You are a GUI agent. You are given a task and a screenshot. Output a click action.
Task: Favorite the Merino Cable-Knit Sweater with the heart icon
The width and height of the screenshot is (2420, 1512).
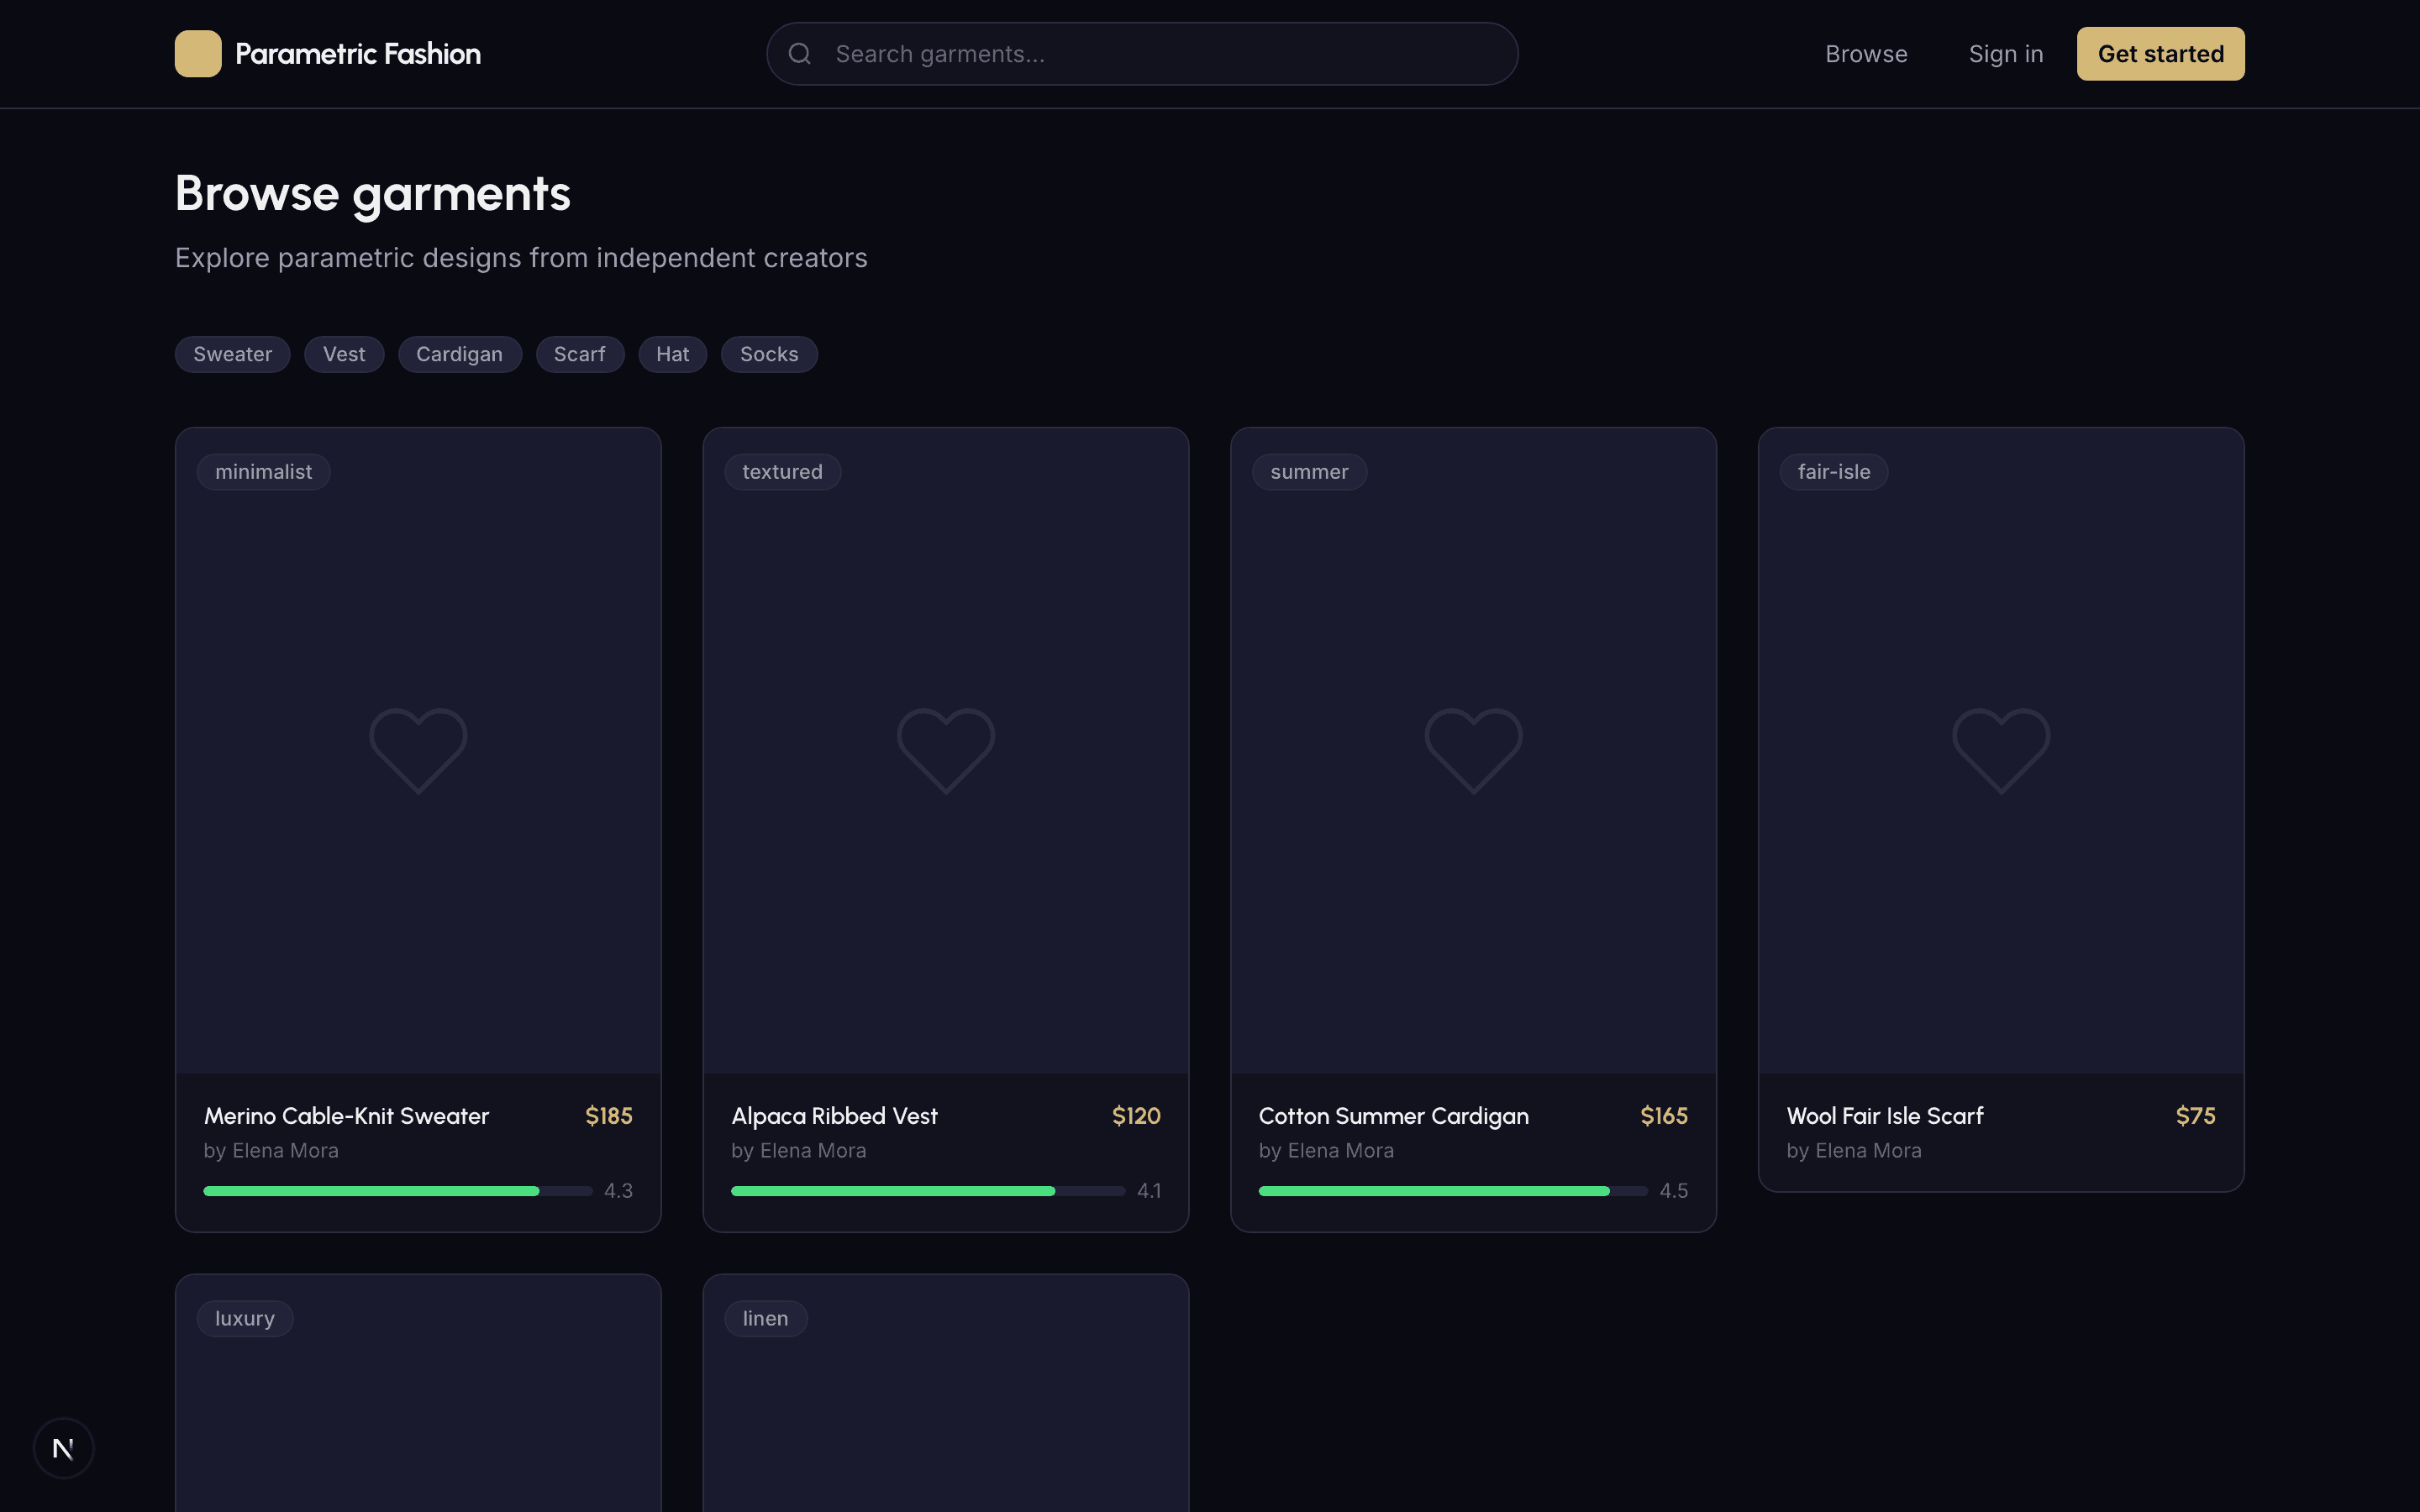pos(417,749)
